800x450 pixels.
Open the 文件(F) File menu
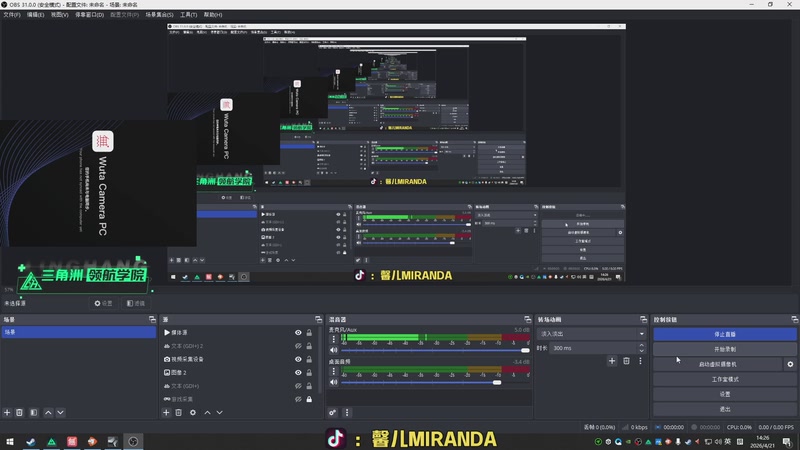click(x=12, y=15)
